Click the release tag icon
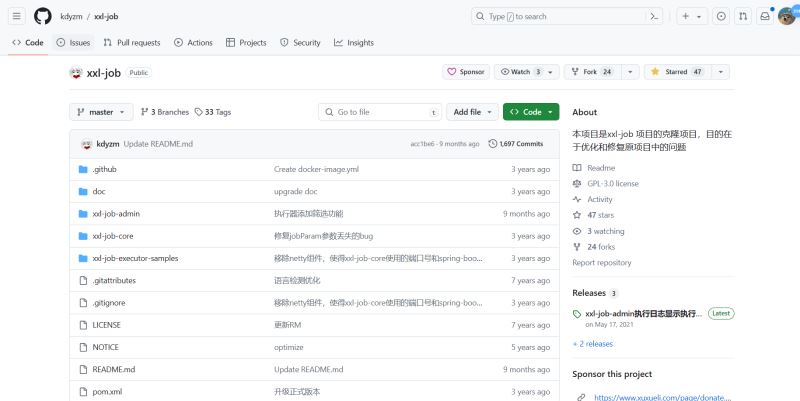The height and width of the screenshot is (401, 800). coord(577,314)
